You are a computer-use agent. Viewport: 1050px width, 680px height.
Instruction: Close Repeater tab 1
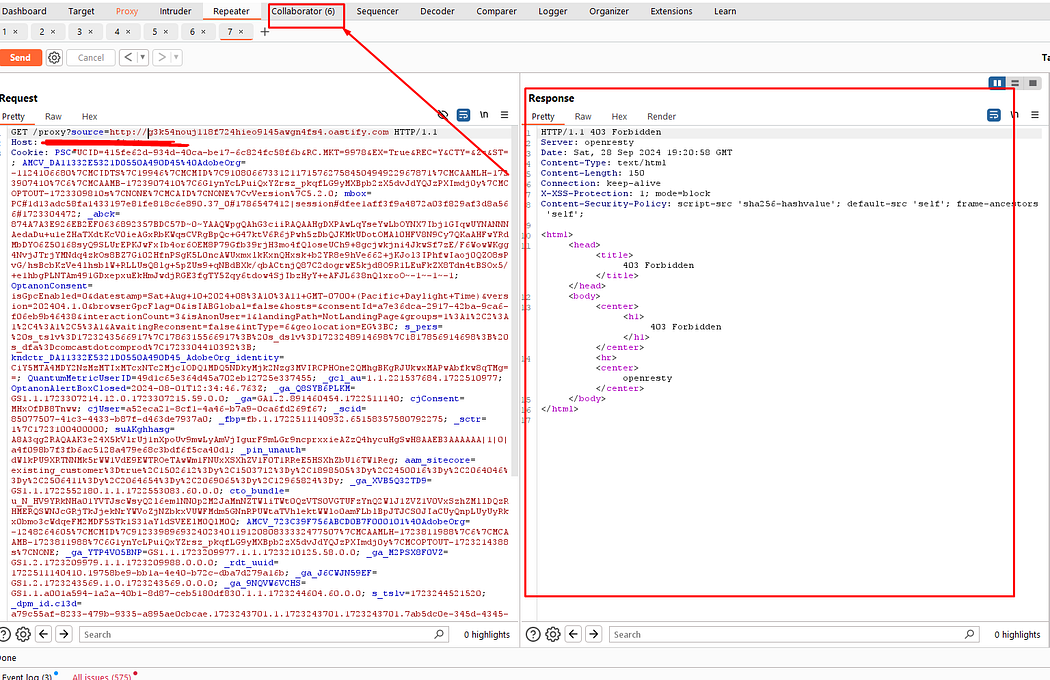[16, 31]
